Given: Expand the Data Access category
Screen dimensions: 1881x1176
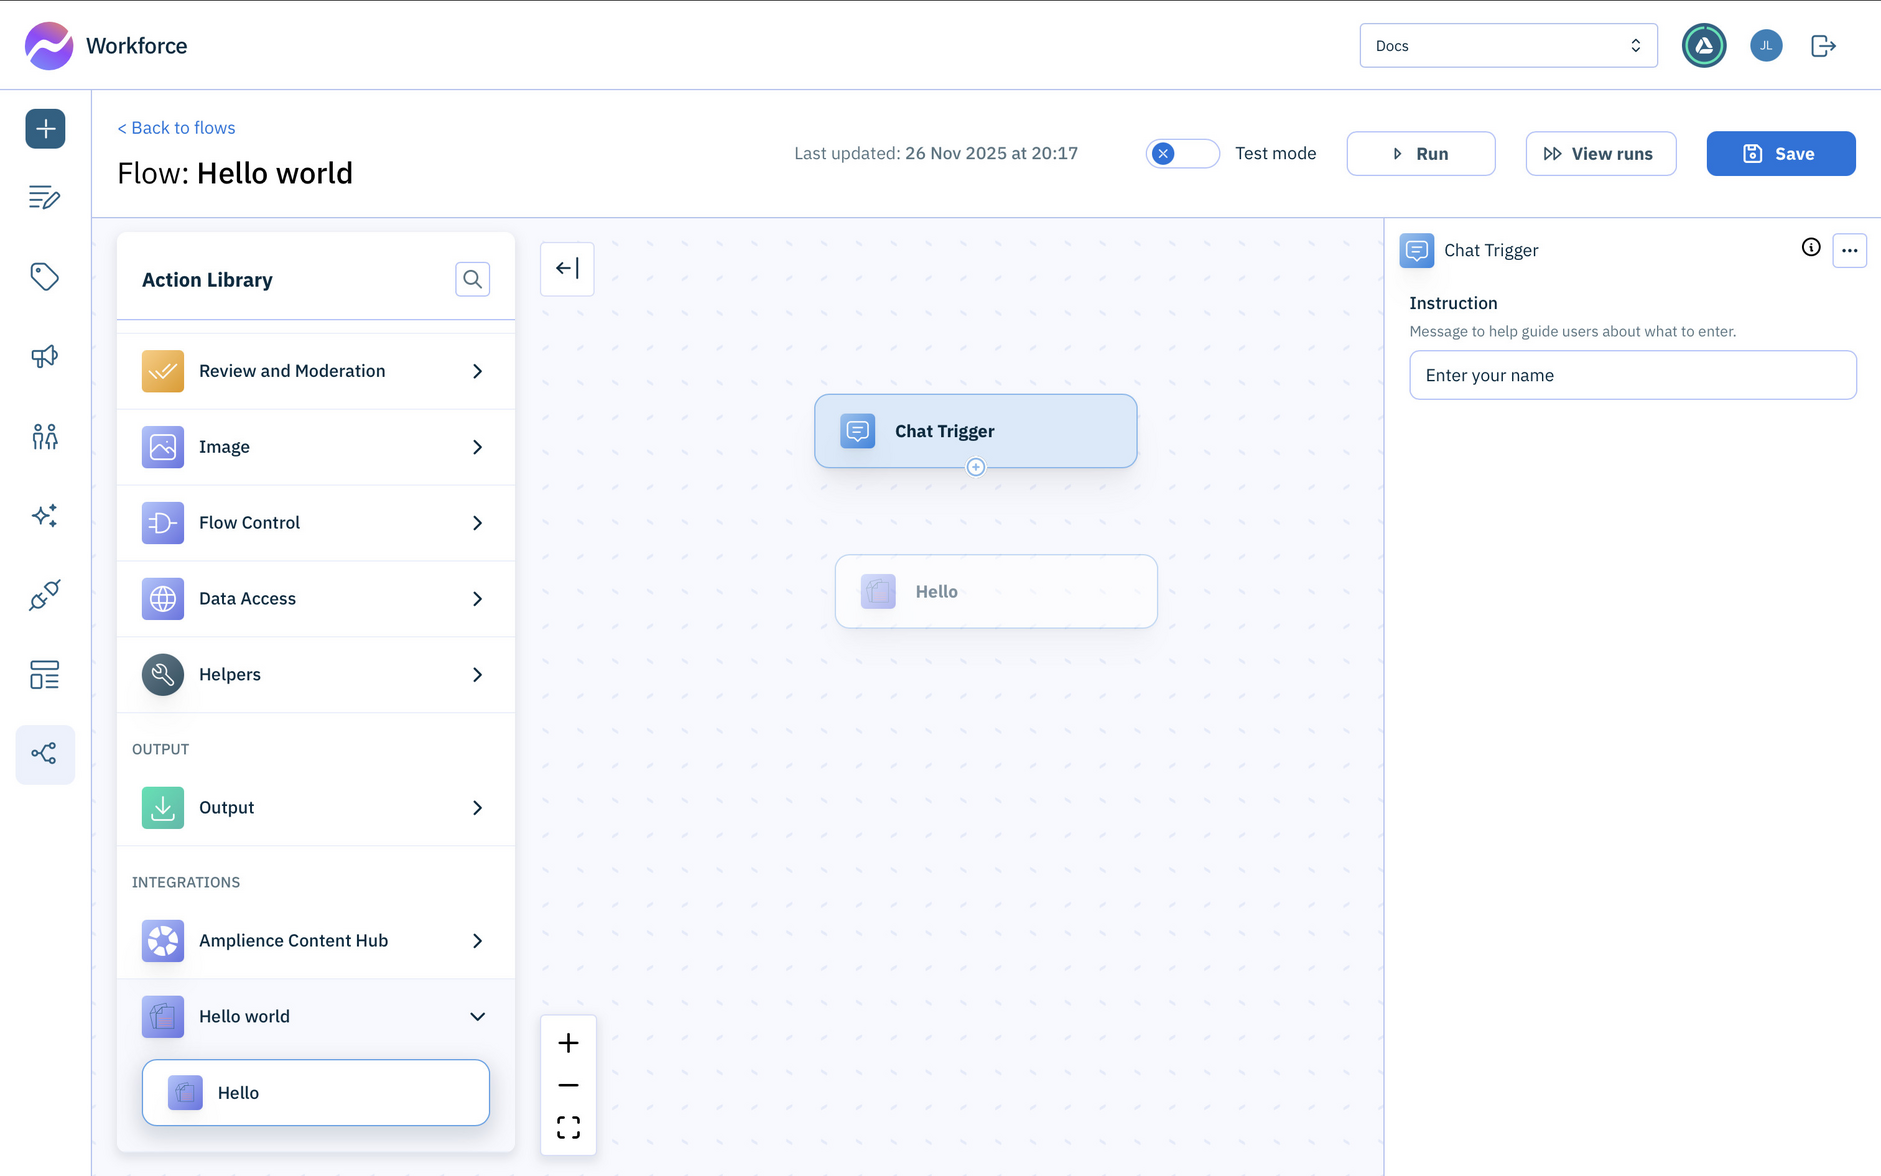Looking at the screenshot, I should (478, 598).
